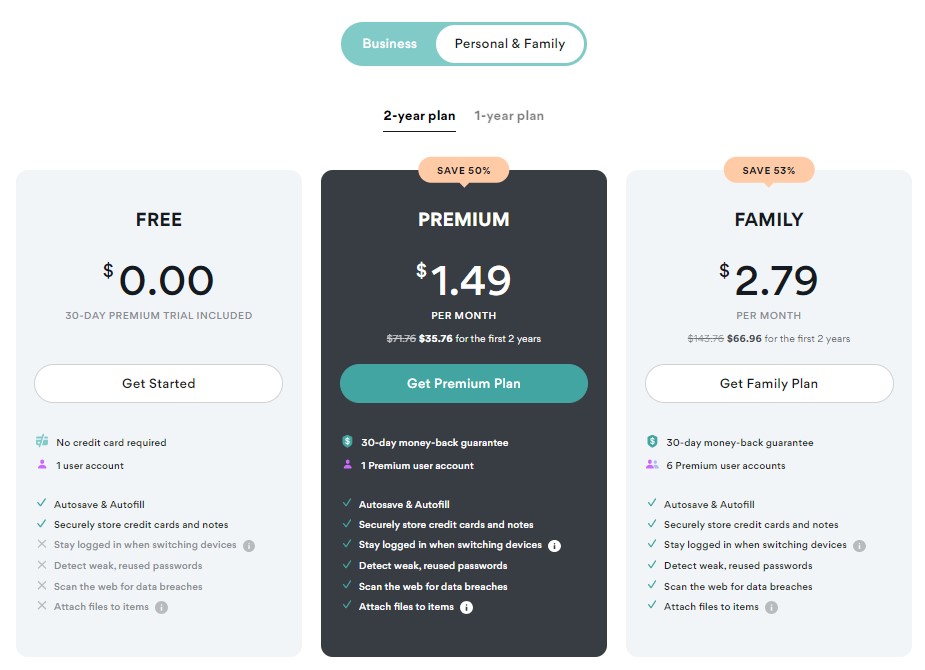Switch to the 1-year plan tab

pos(509,116)
